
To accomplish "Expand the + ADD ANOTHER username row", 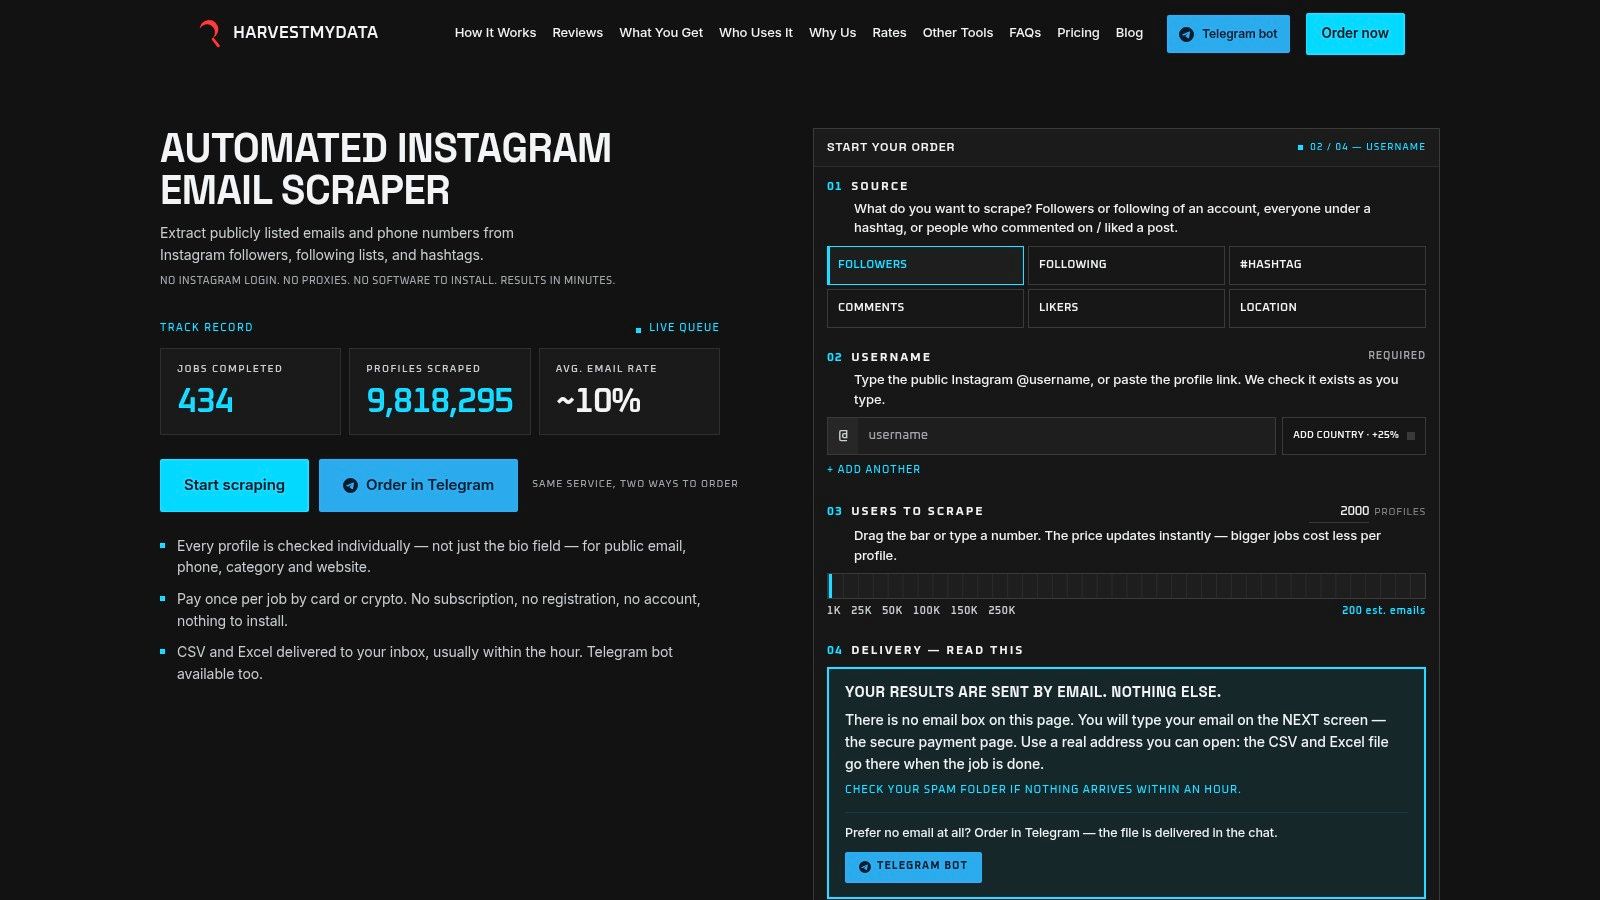I will [x=873, y=469].
